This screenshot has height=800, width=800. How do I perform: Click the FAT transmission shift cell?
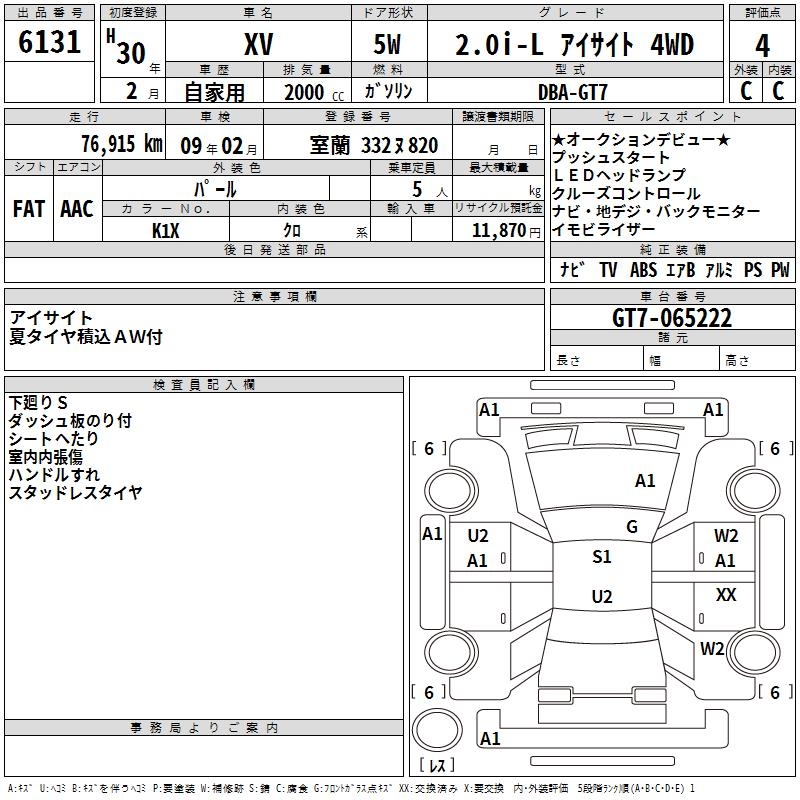pyautogui.click(x=28, y=208)
